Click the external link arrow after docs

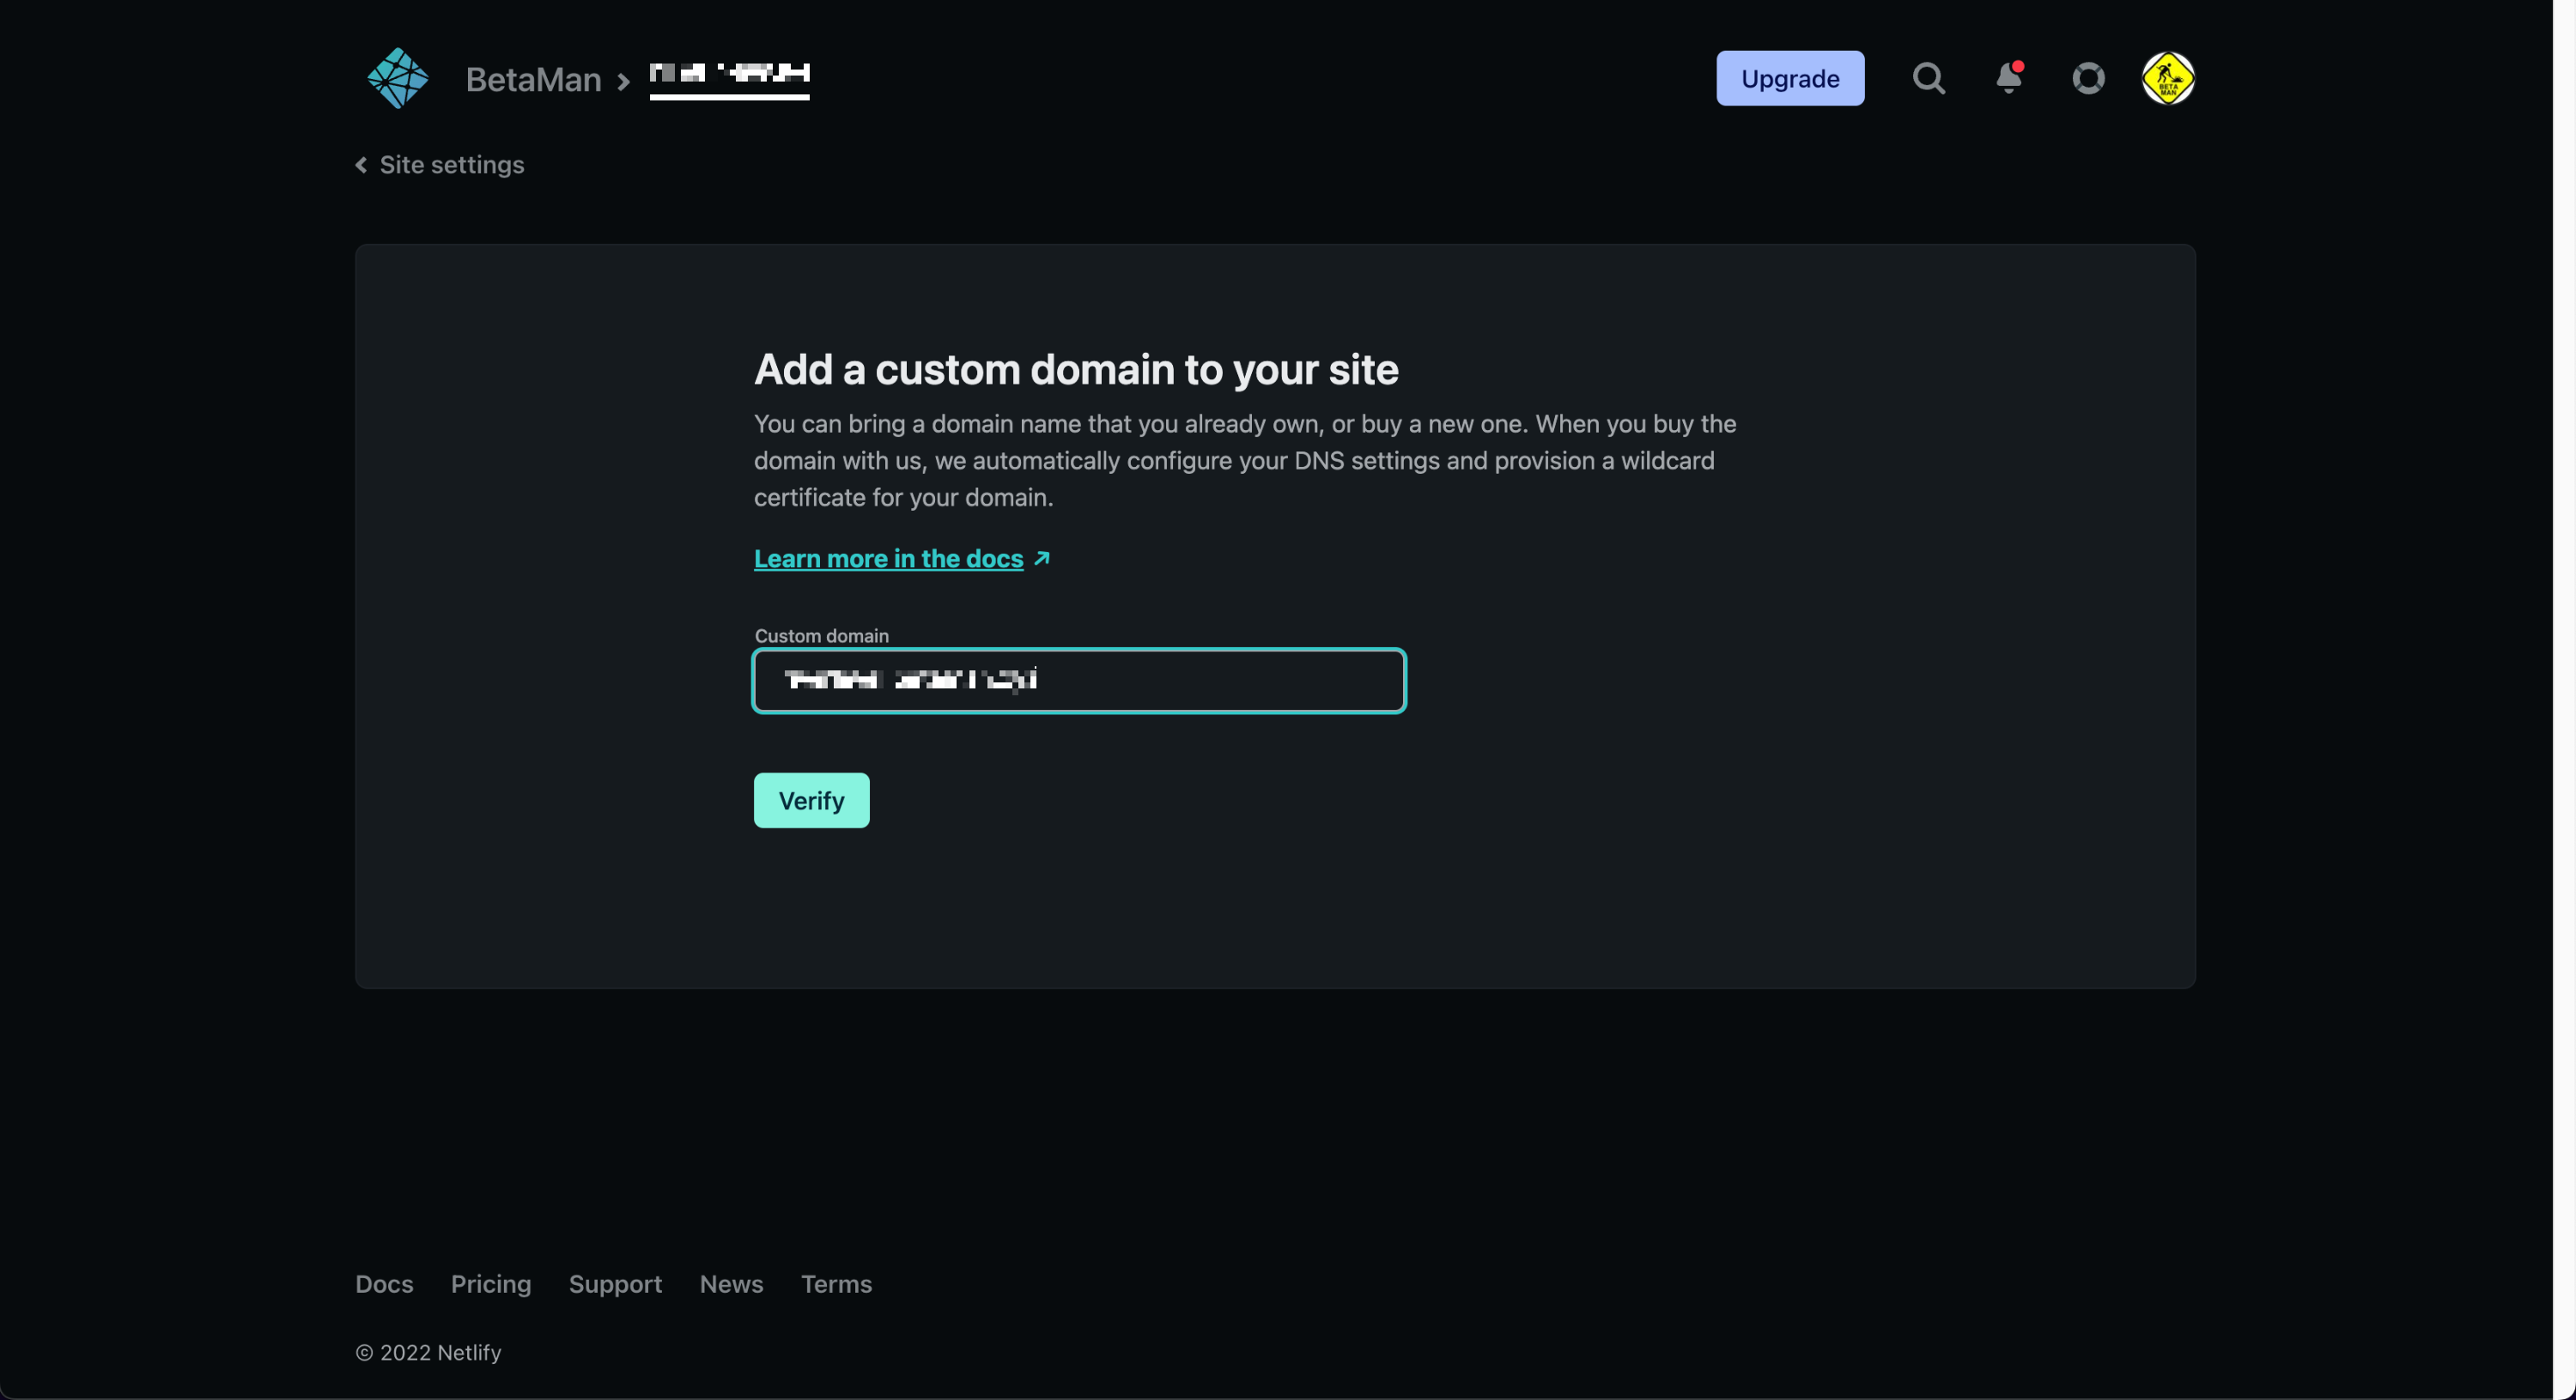(1042, 558)
